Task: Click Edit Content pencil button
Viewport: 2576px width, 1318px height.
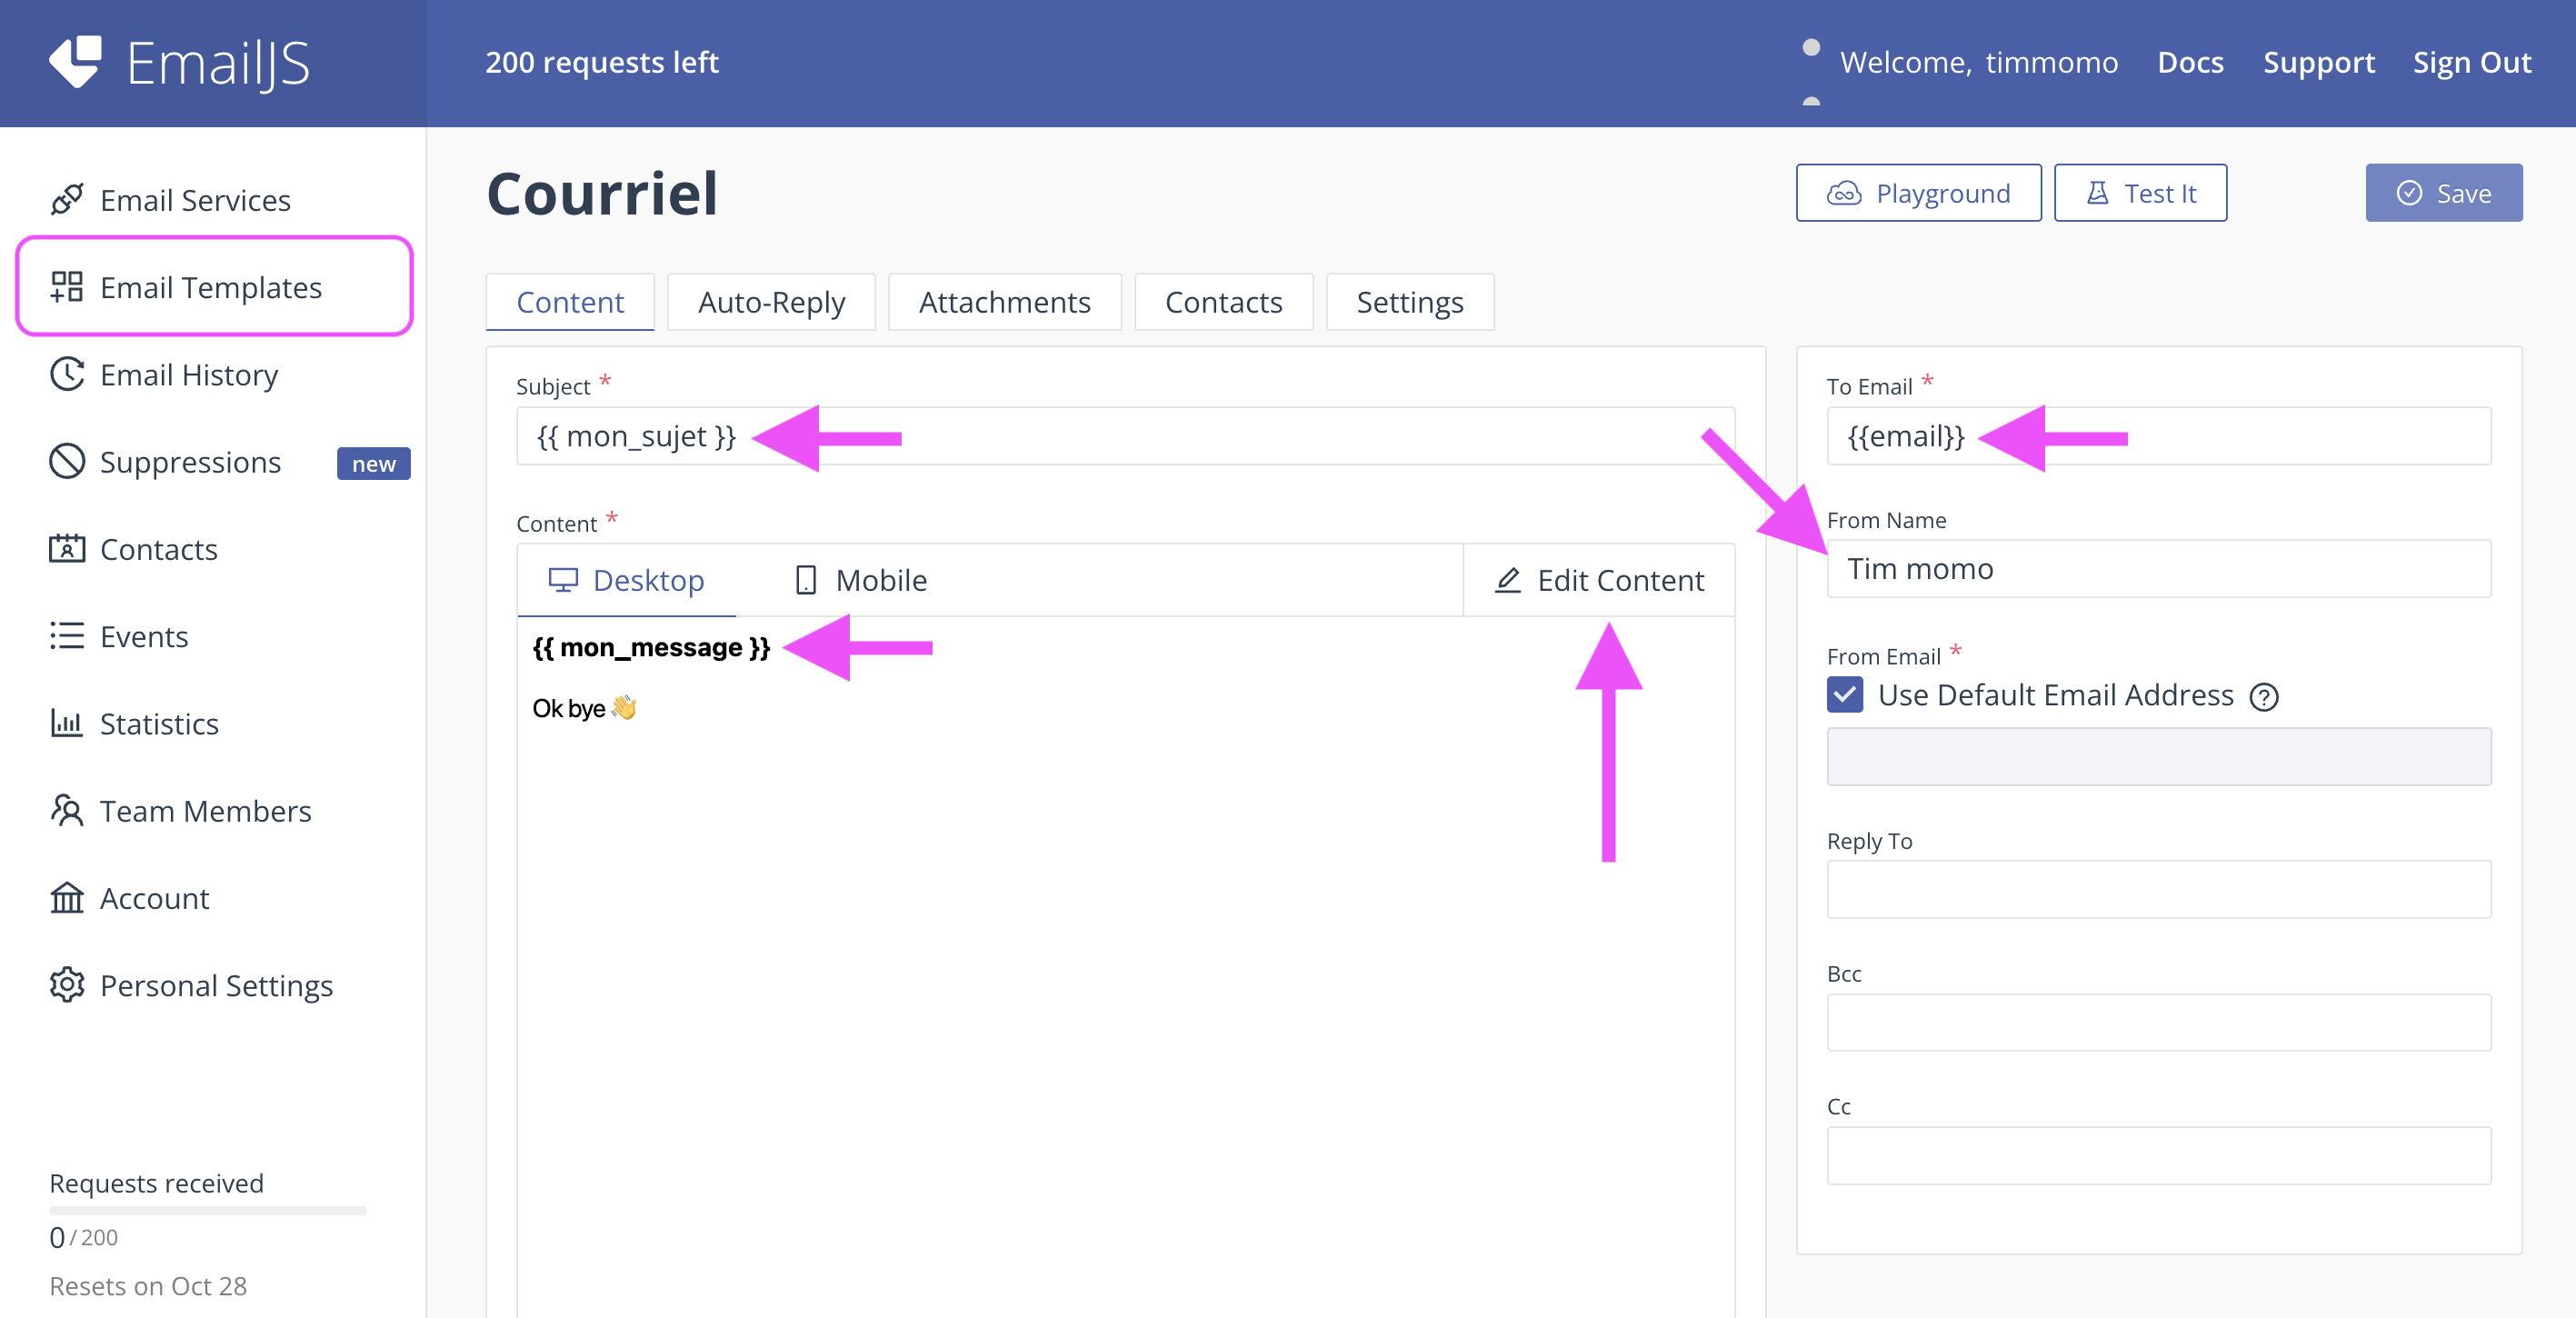Action: (x=1599, y=581)
